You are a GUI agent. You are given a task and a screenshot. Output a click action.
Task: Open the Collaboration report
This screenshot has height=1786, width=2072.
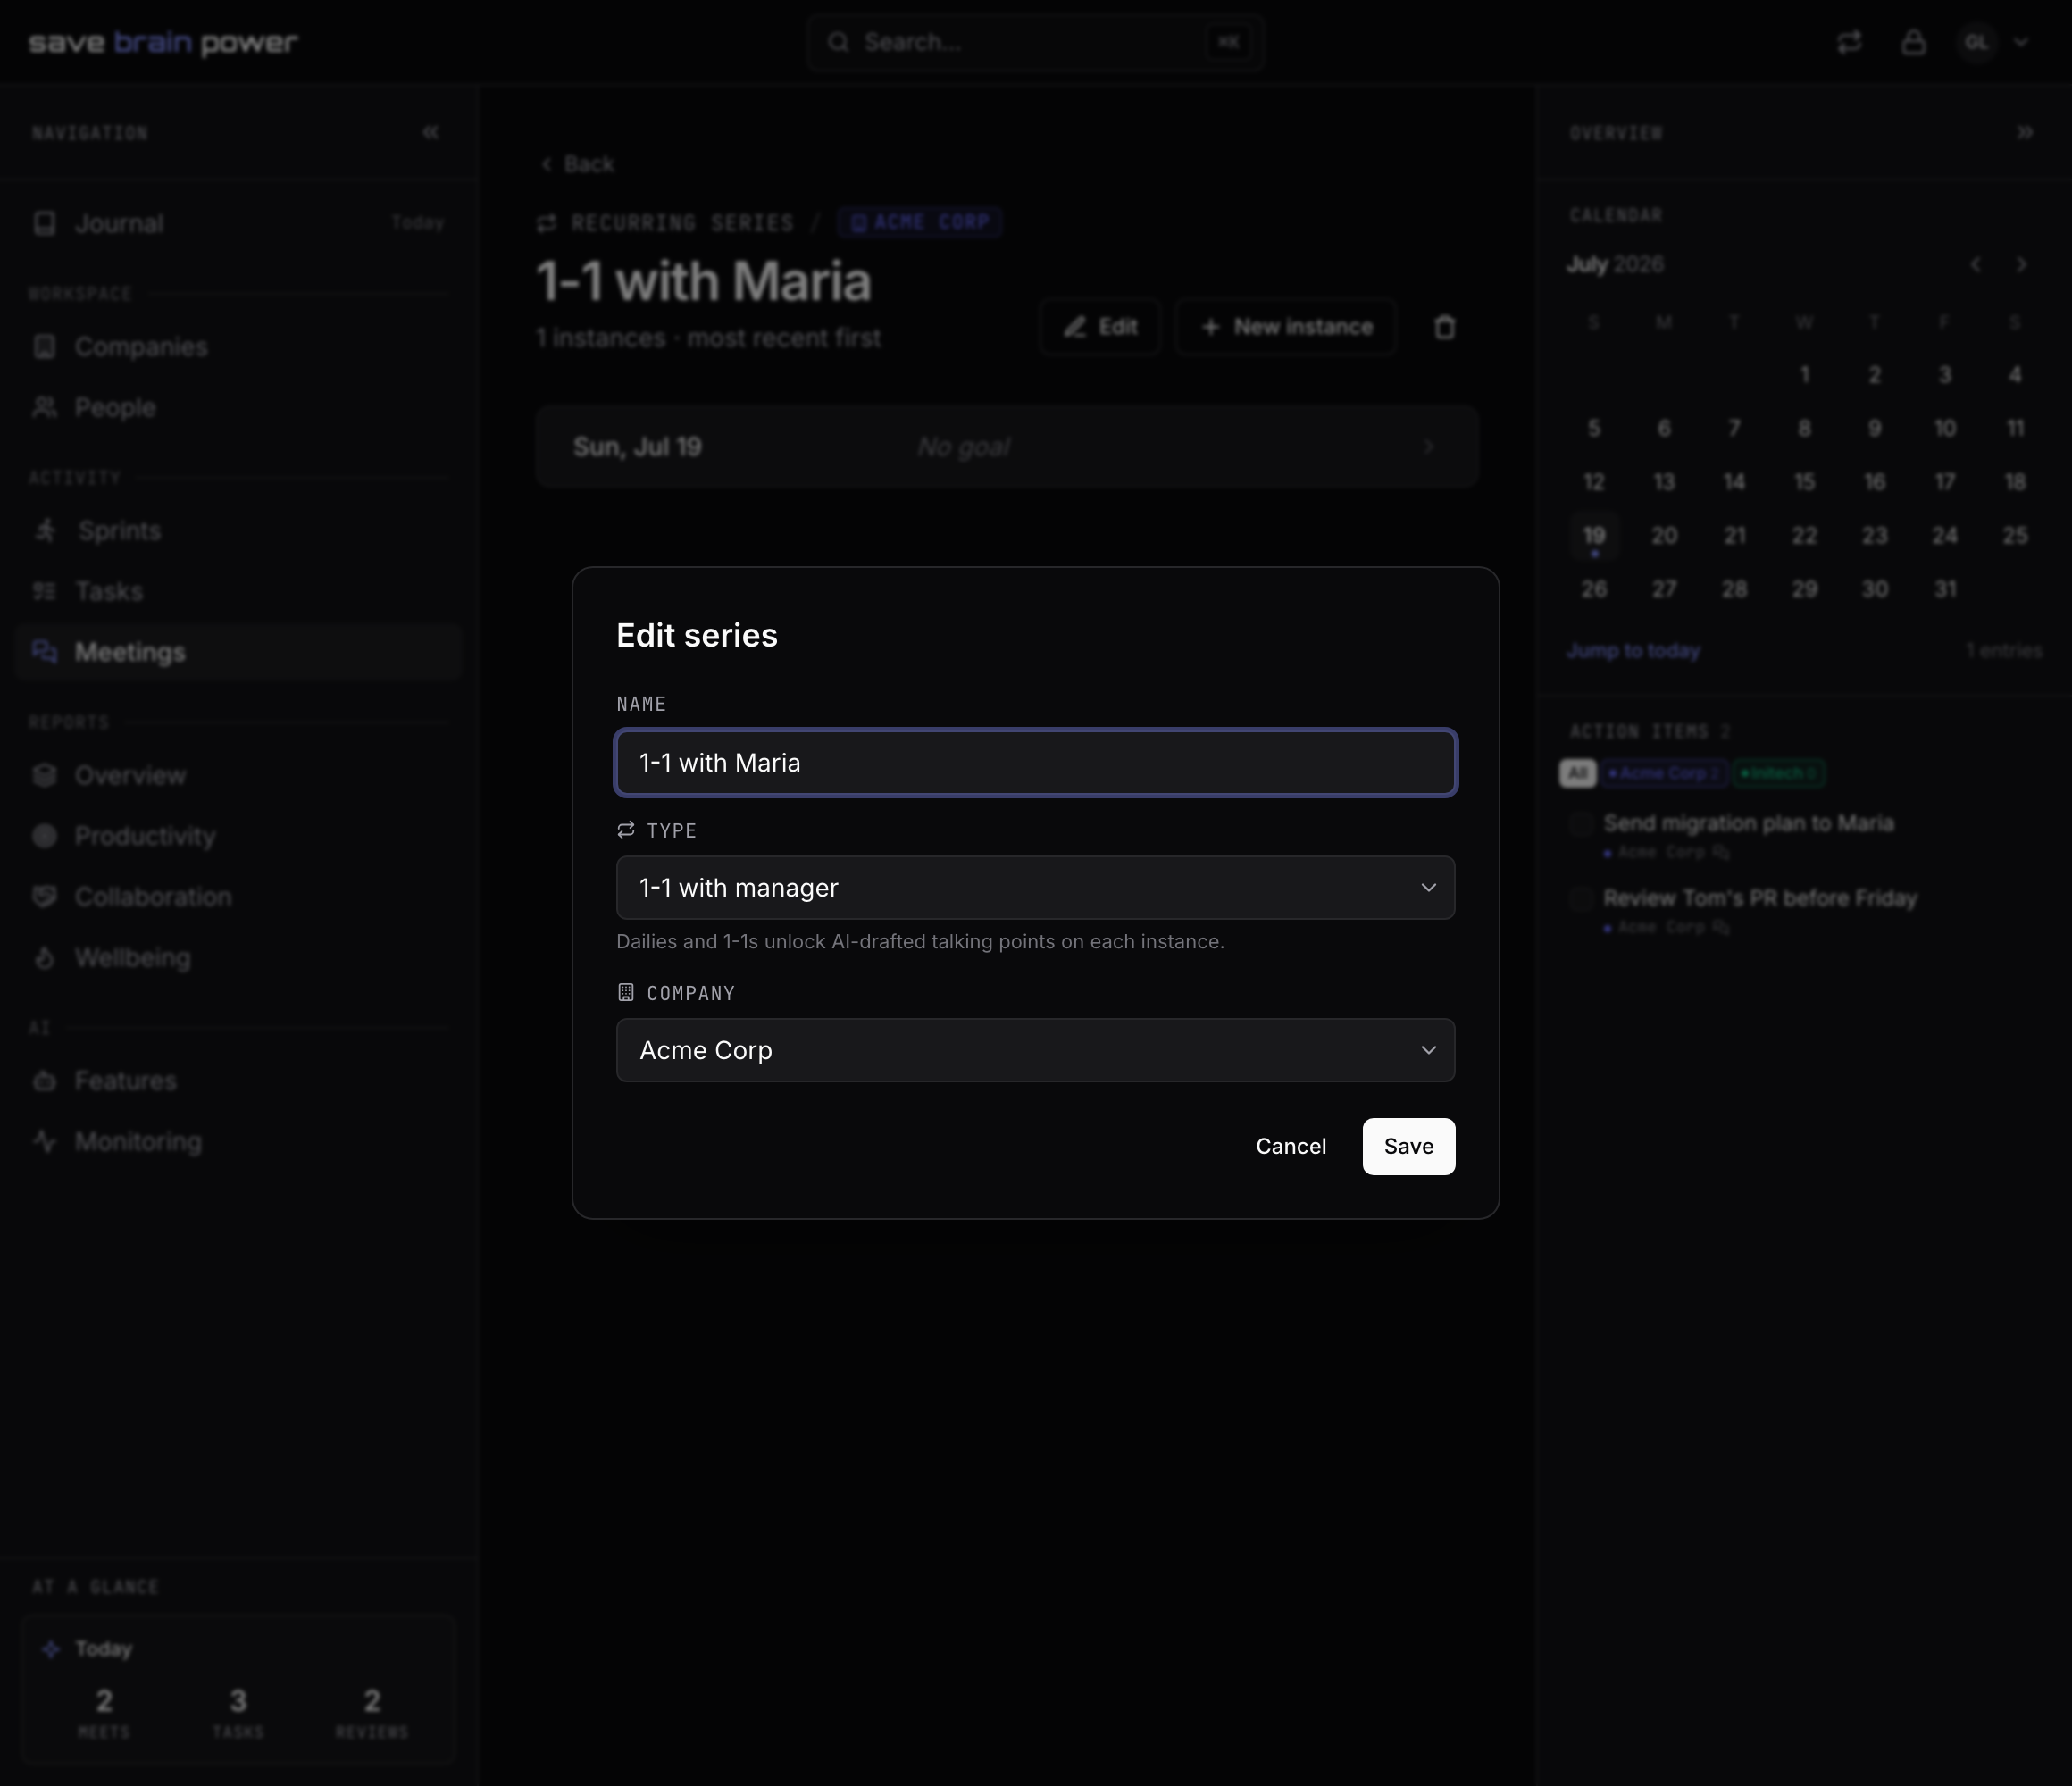coord(238,897)
